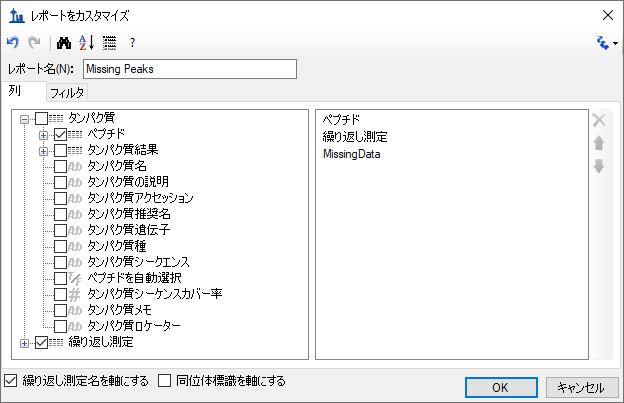Select the タンパク質の説明 tree label
Viewport: 624px width, 403px height.
click(x=128, y=182)
